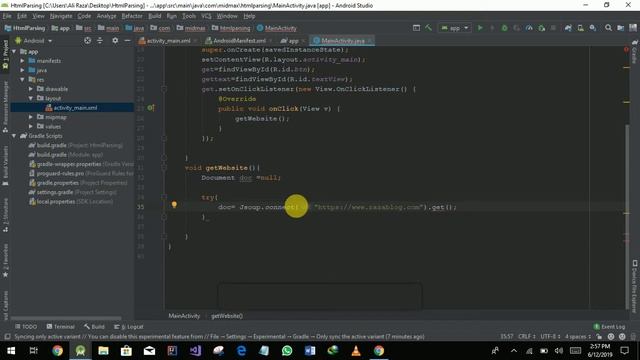Viewport: 640px width, 360px height.
Task: Click the UTF-8 encoding in status bar
Action: pos(551,337)
